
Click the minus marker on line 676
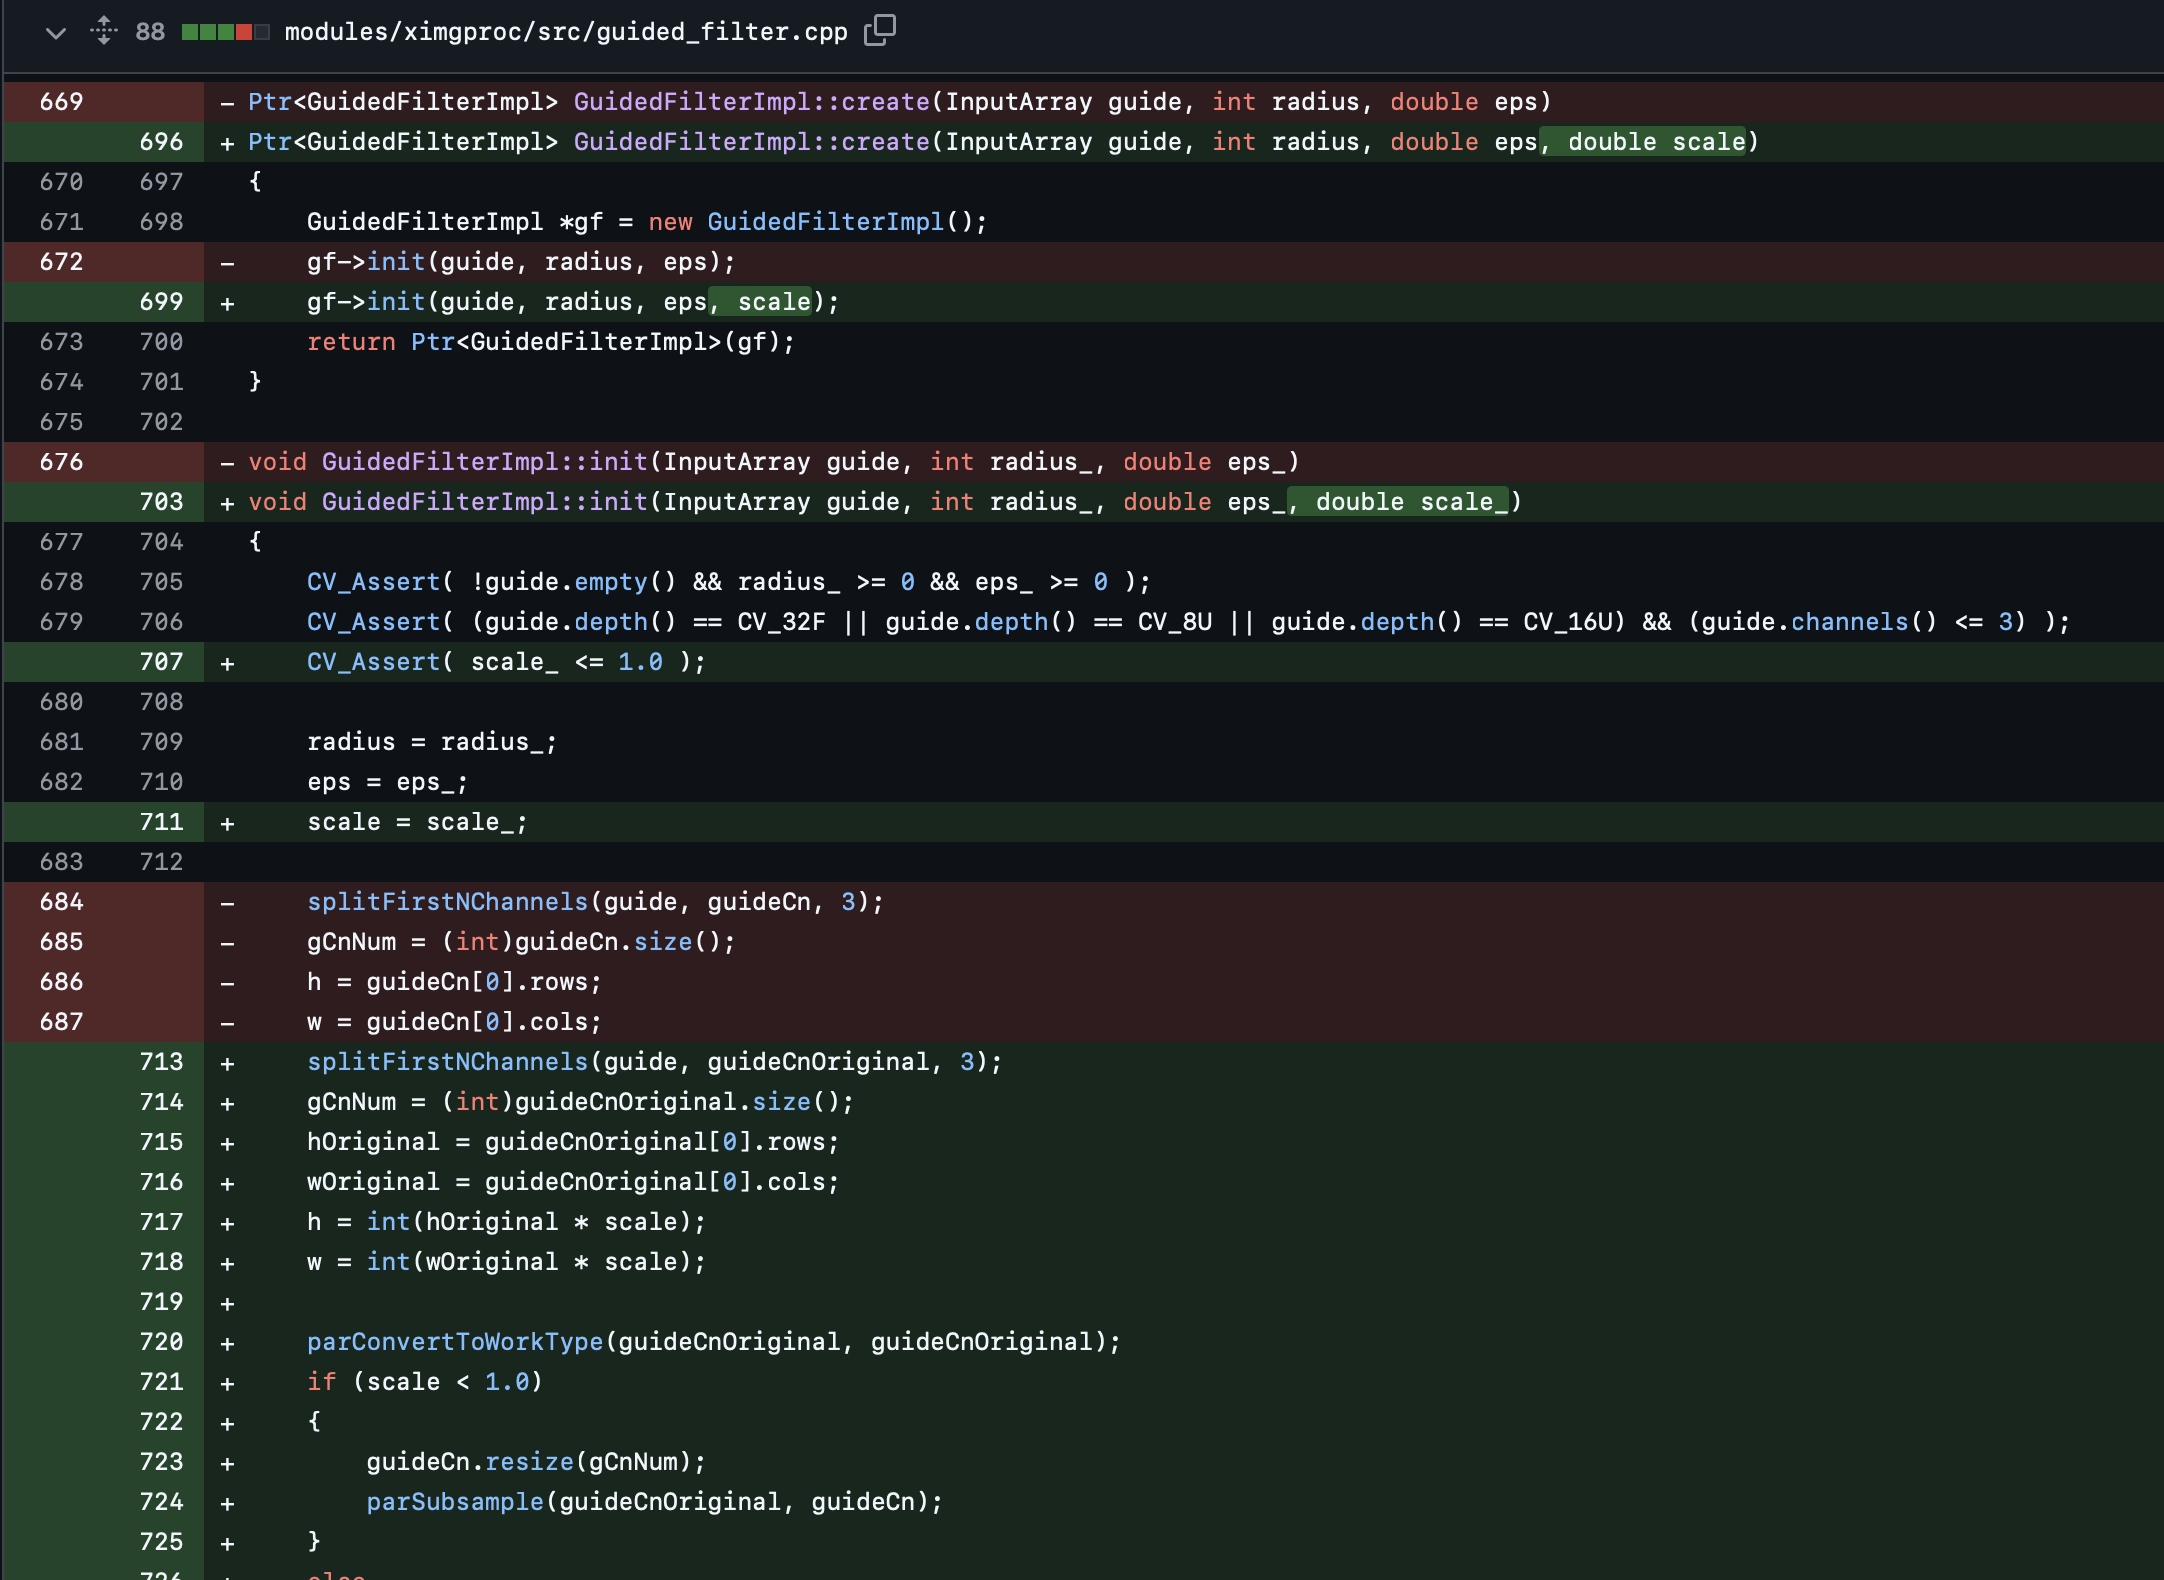[228, 463]
